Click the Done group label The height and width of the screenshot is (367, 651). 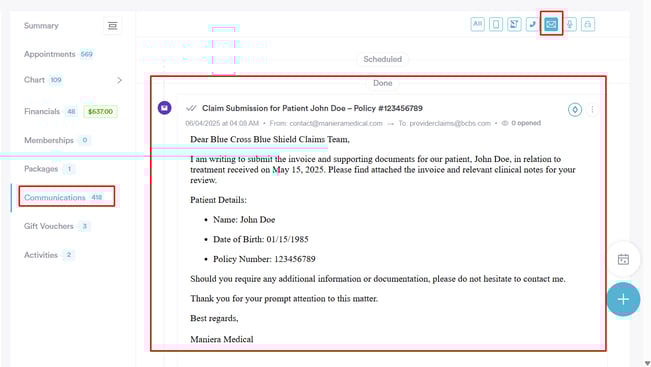point(382,83)
